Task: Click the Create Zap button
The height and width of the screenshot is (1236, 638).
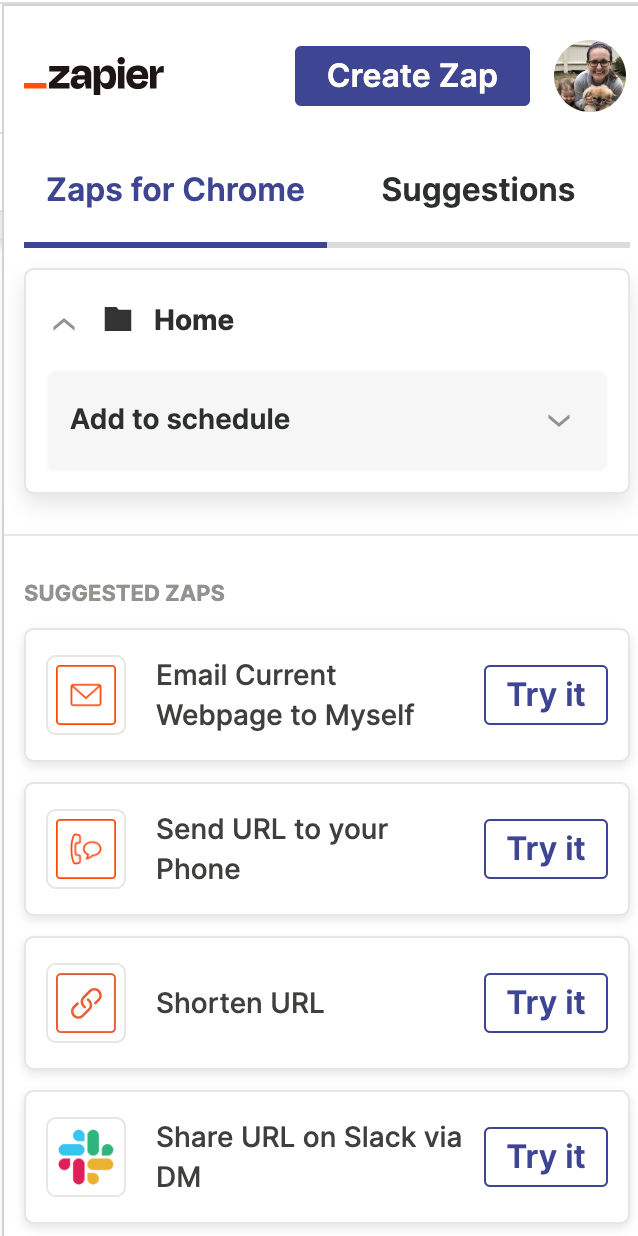Action: (412, 76)
